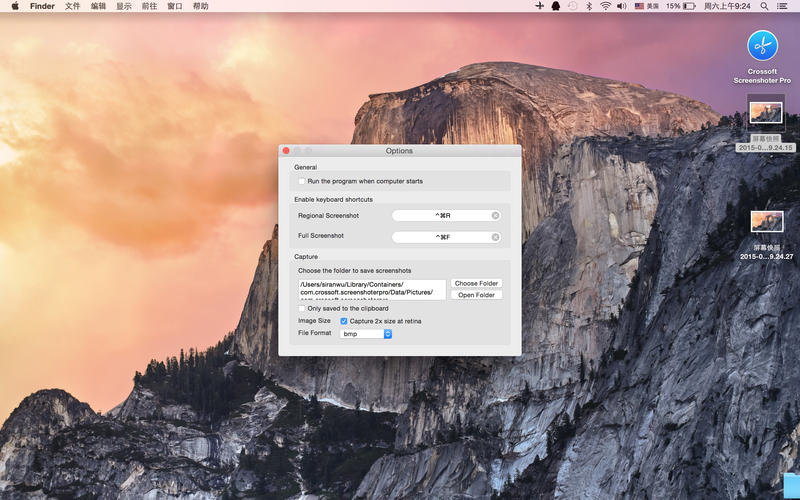Open the US input source menu
Image resolution: width=800 pixels, height=500 pixels.
tap(645, 6)
